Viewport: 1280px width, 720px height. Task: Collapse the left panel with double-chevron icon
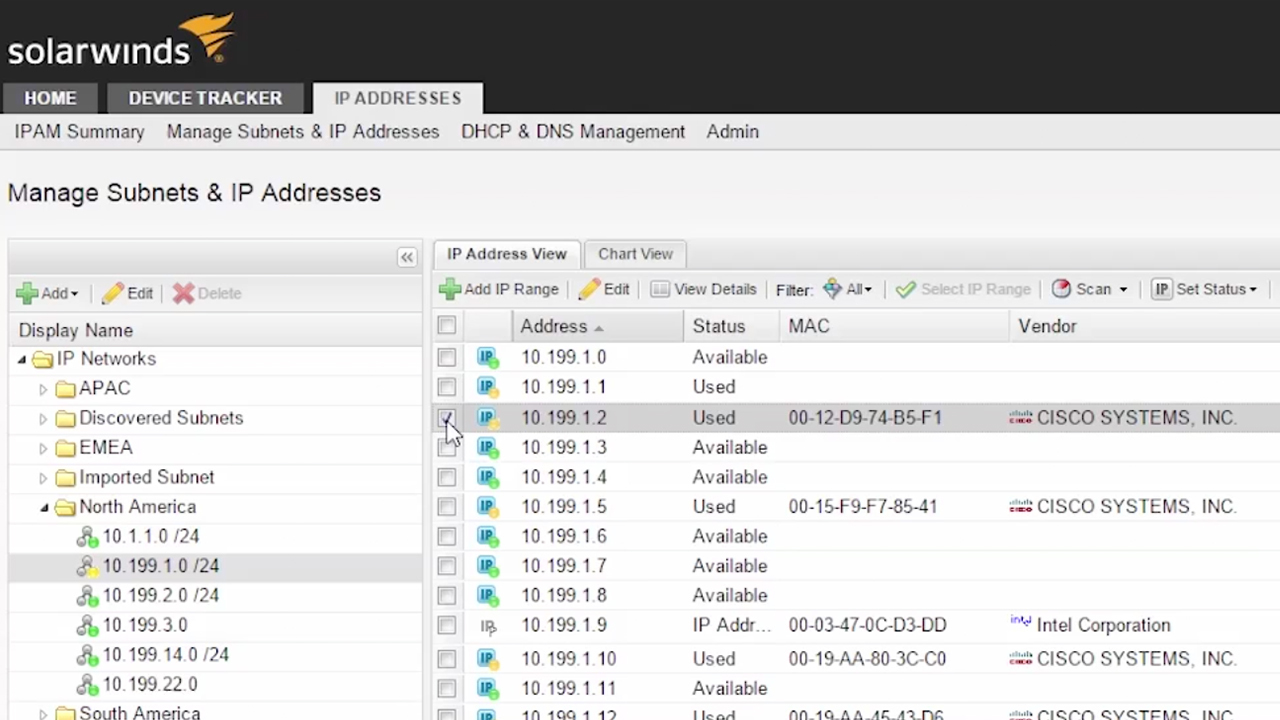(407, 257)
